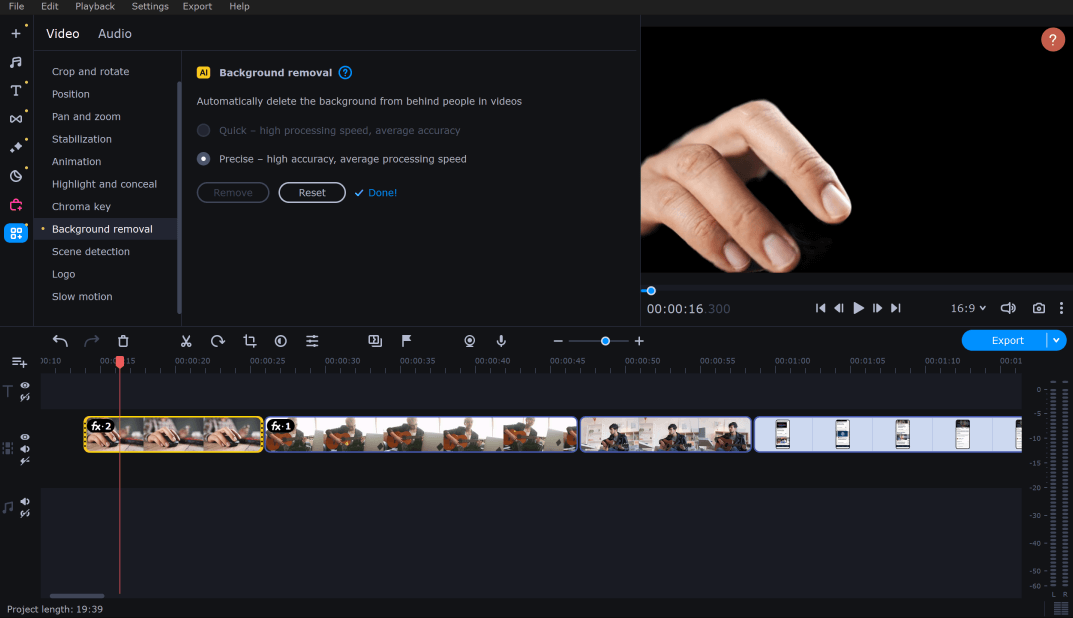Image resolution: width=1073 pixels, height=618 pixels.
Task: Start a webcam capture
Action: click(469, 341)
